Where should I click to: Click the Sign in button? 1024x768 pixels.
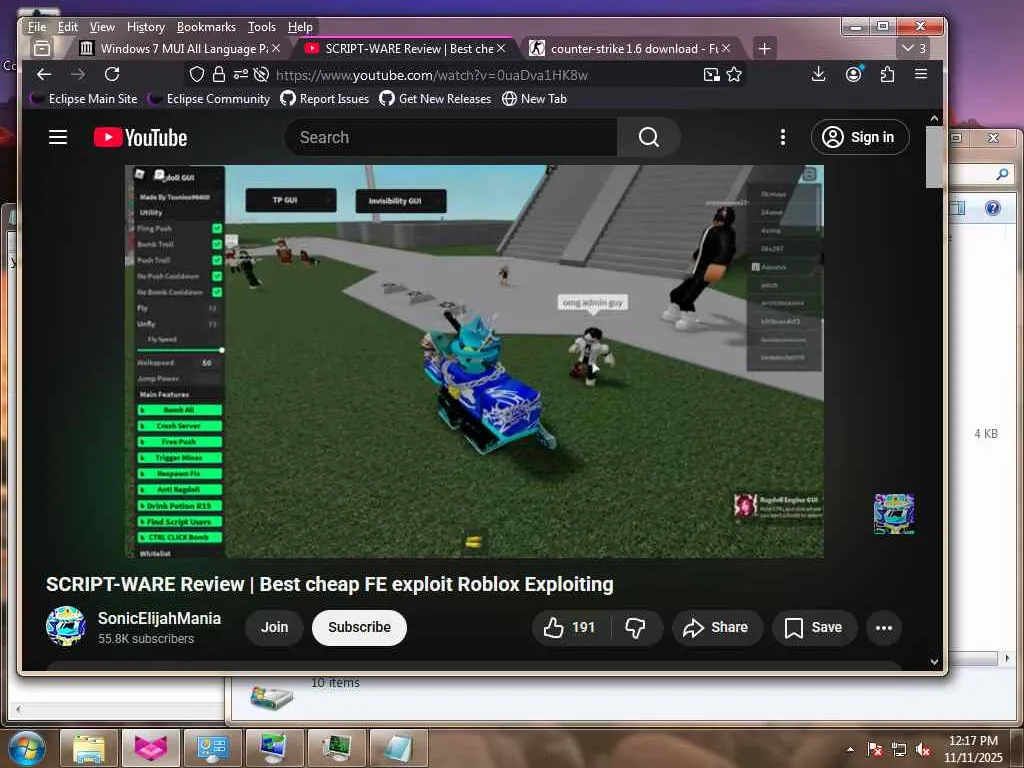coord(859,137)
